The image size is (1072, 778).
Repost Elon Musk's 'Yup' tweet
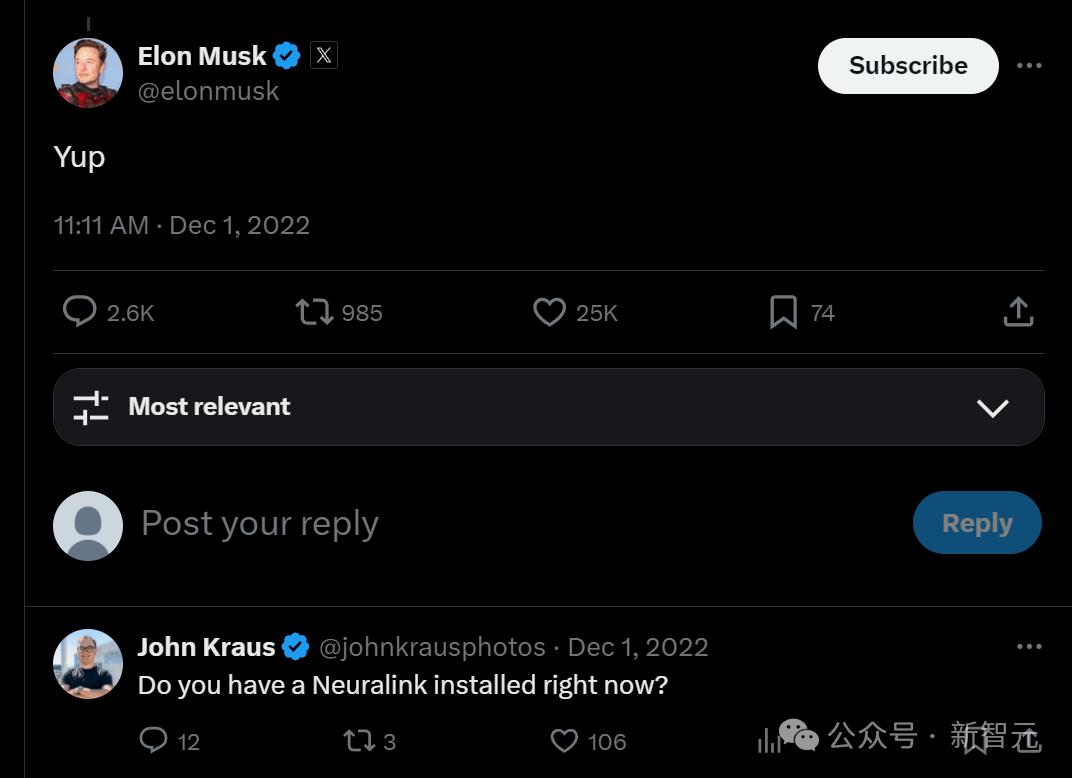point(314,312)
